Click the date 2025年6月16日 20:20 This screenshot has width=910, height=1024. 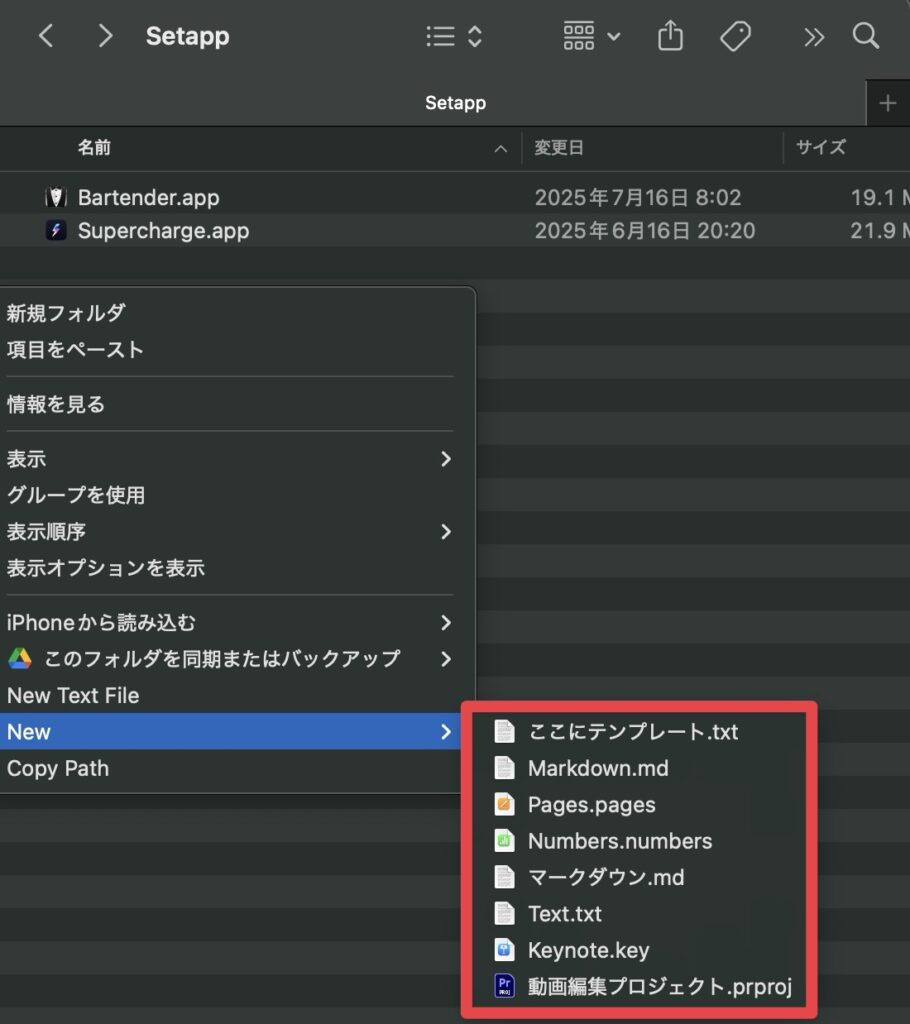(x=645, y=231)
